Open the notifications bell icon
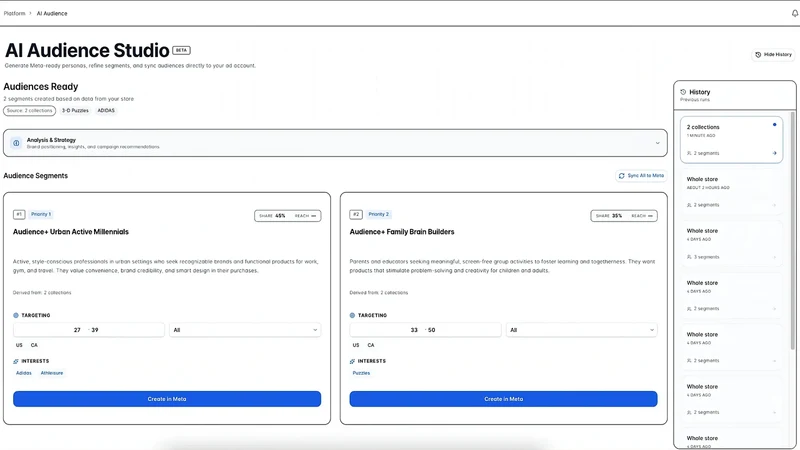Image resolution: width=800 pixels, height=450 pixels. 794,13
